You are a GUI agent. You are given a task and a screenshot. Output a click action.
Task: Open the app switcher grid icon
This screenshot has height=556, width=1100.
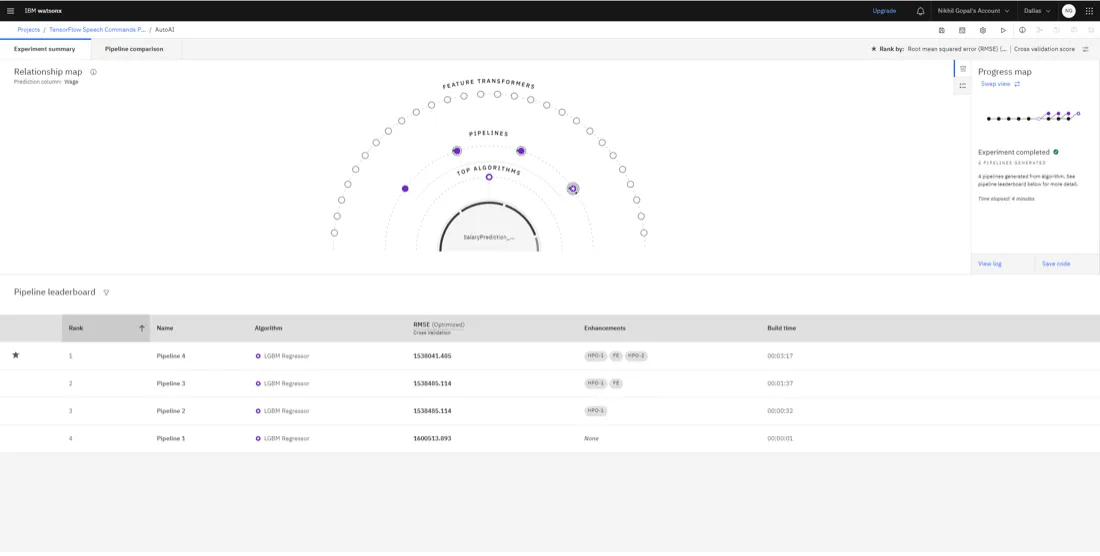click(1089, 11)
